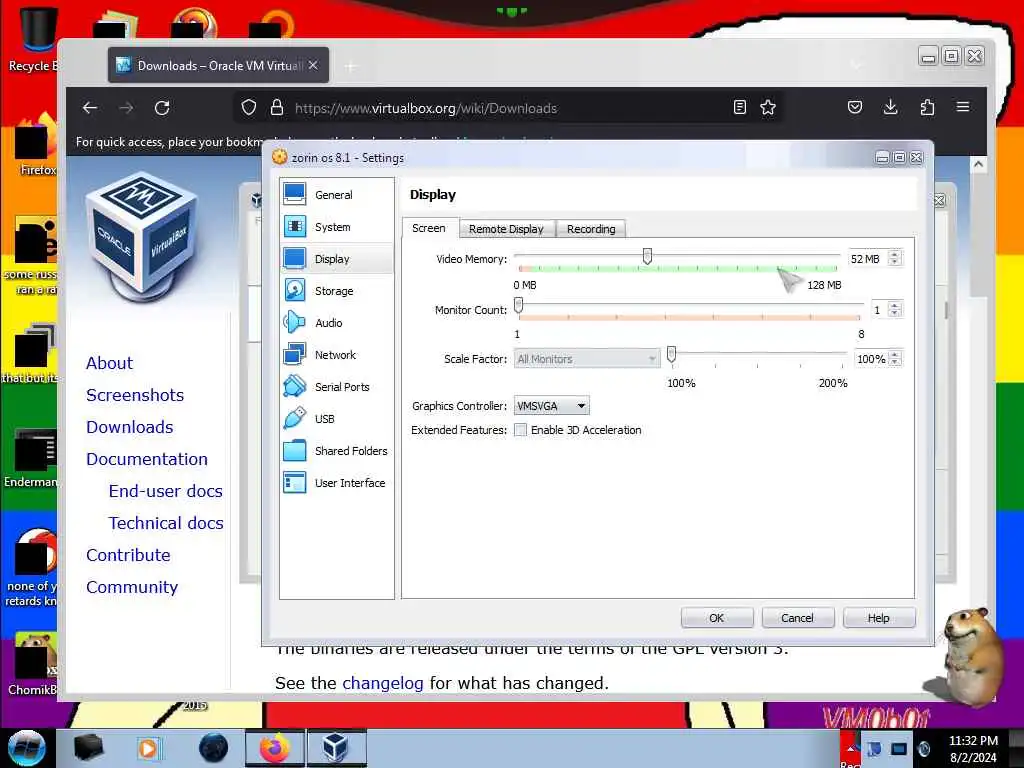Click the Help button
The height and width of the screenshot is (768, 1024).
tap(878, 618)
